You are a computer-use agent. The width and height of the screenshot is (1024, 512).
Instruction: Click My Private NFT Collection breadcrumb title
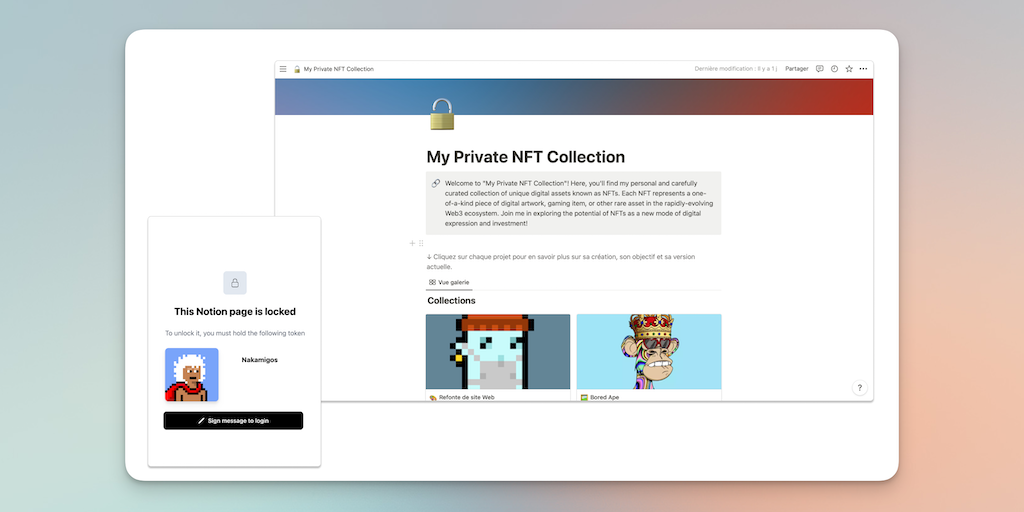(338, 69)
